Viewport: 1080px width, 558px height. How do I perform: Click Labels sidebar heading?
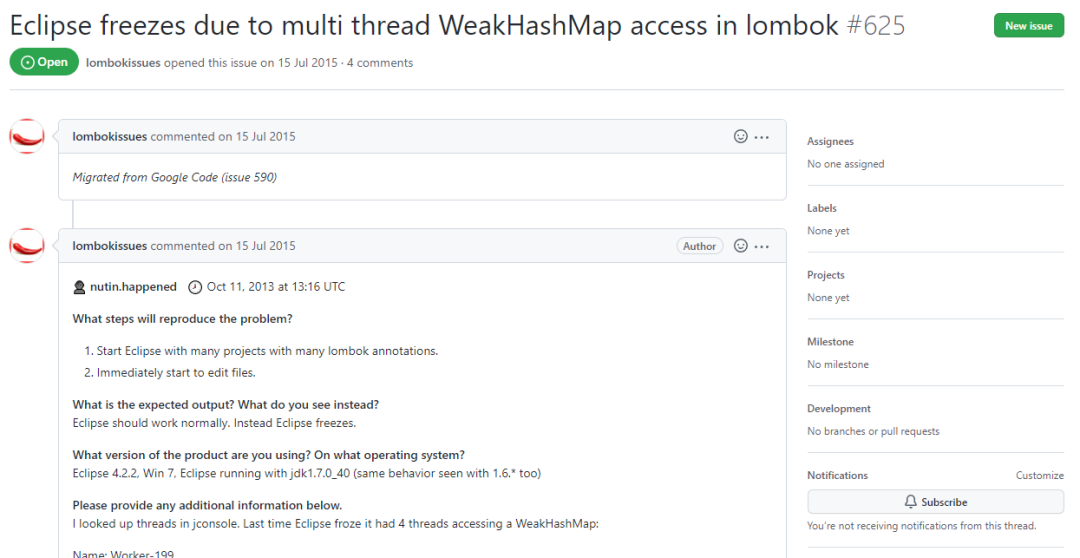[x=822, y=208]
